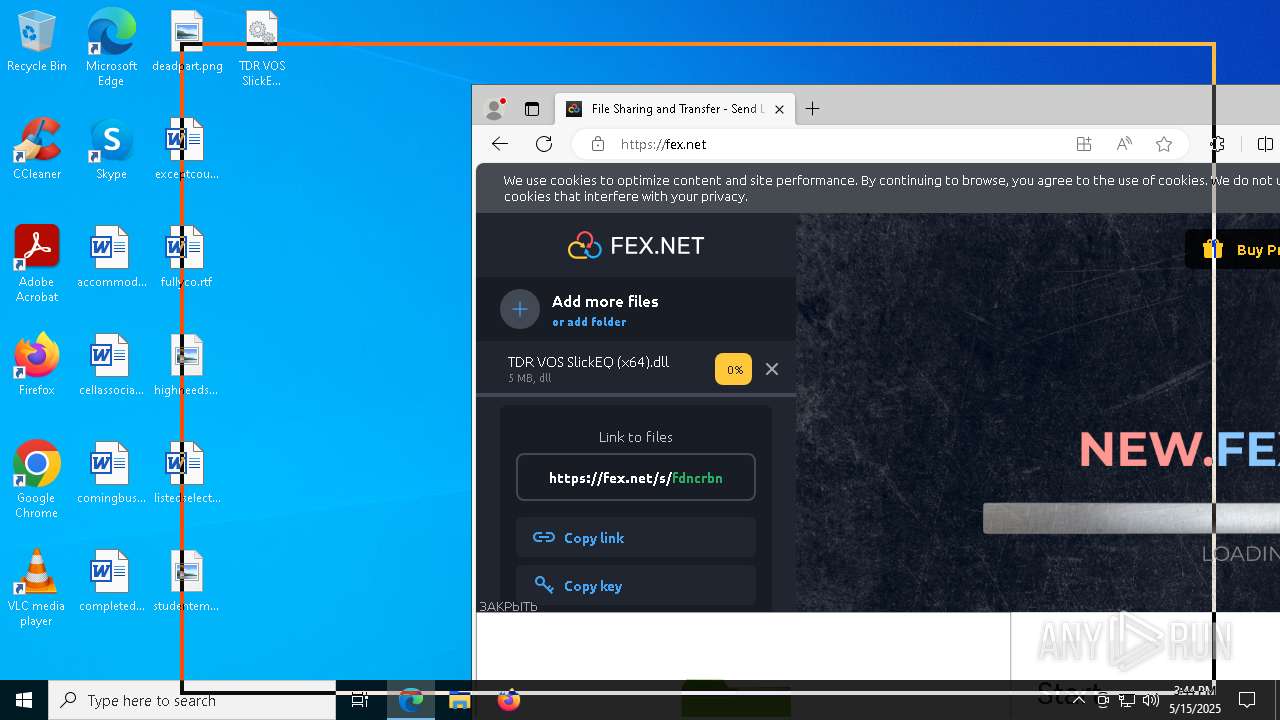The image size is (1280, 720).
Task: View site information lock icon
Action: 598,144
